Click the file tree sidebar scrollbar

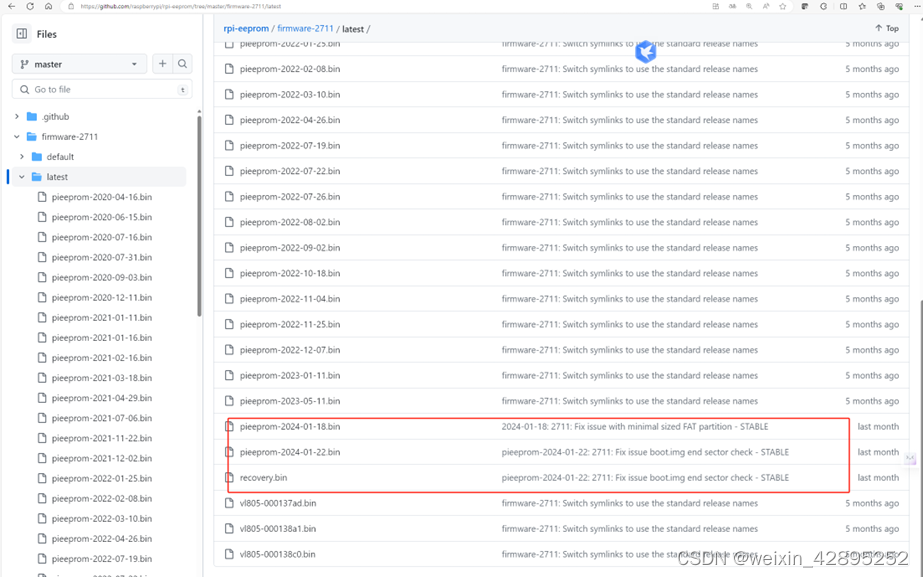[x=199, y=215]
